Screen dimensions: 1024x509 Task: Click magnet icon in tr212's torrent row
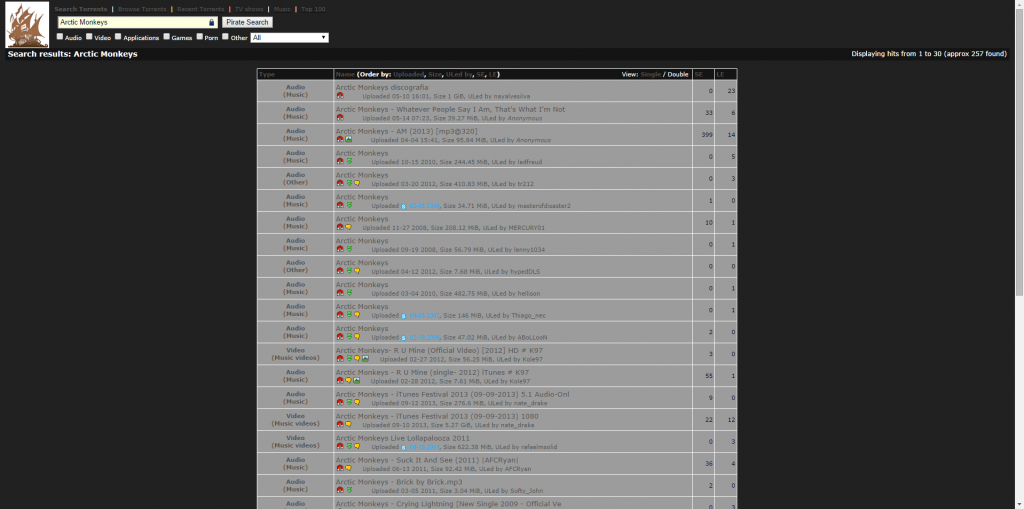click(340, 183)
